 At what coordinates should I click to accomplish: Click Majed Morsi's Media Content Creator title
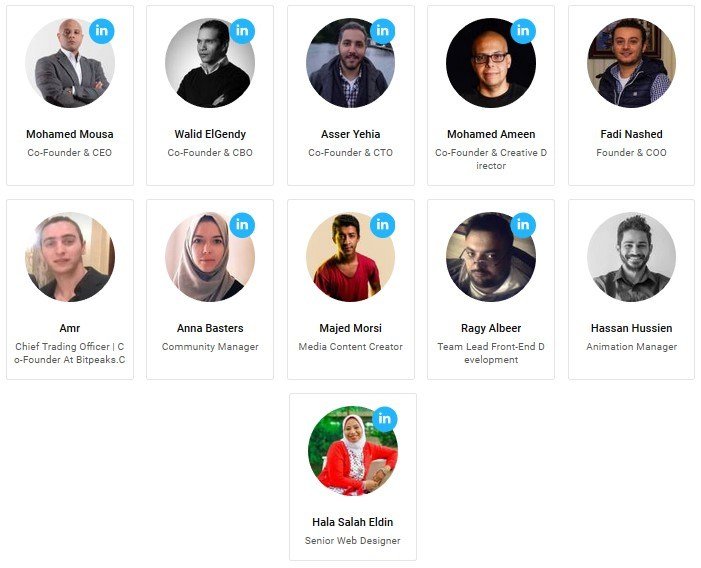(x=350, y=346)
